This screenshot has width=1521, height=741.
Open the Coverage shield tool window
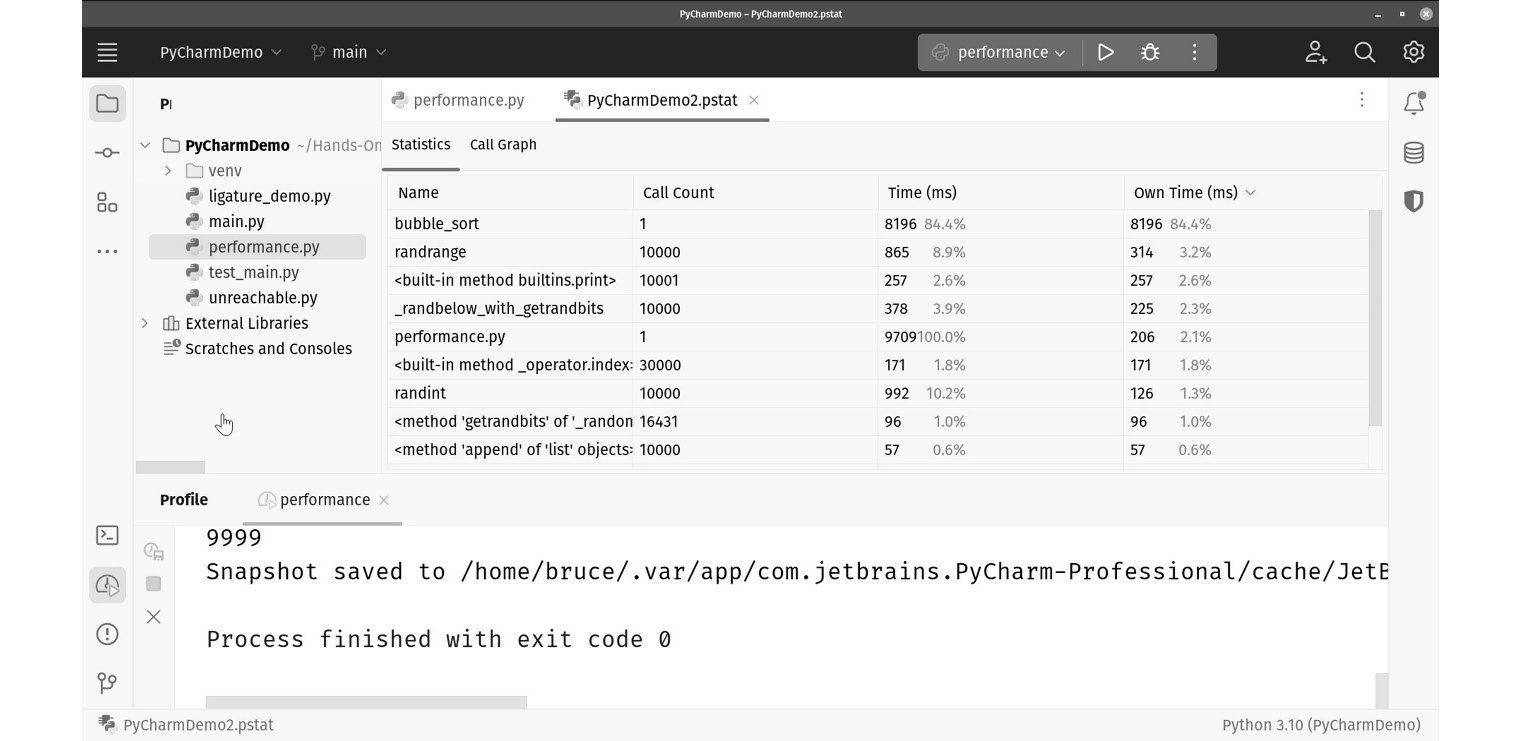point(1413,202)
